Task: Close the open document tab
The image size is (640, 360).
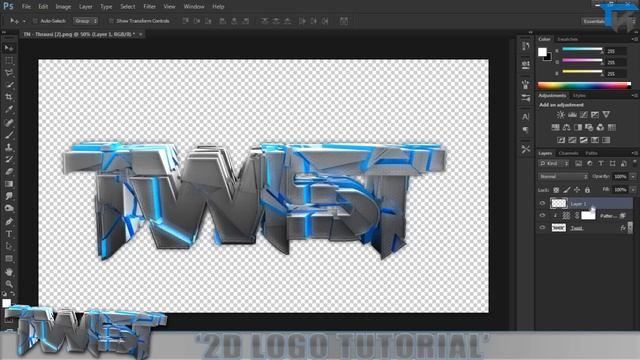Action: click(140, 34)
